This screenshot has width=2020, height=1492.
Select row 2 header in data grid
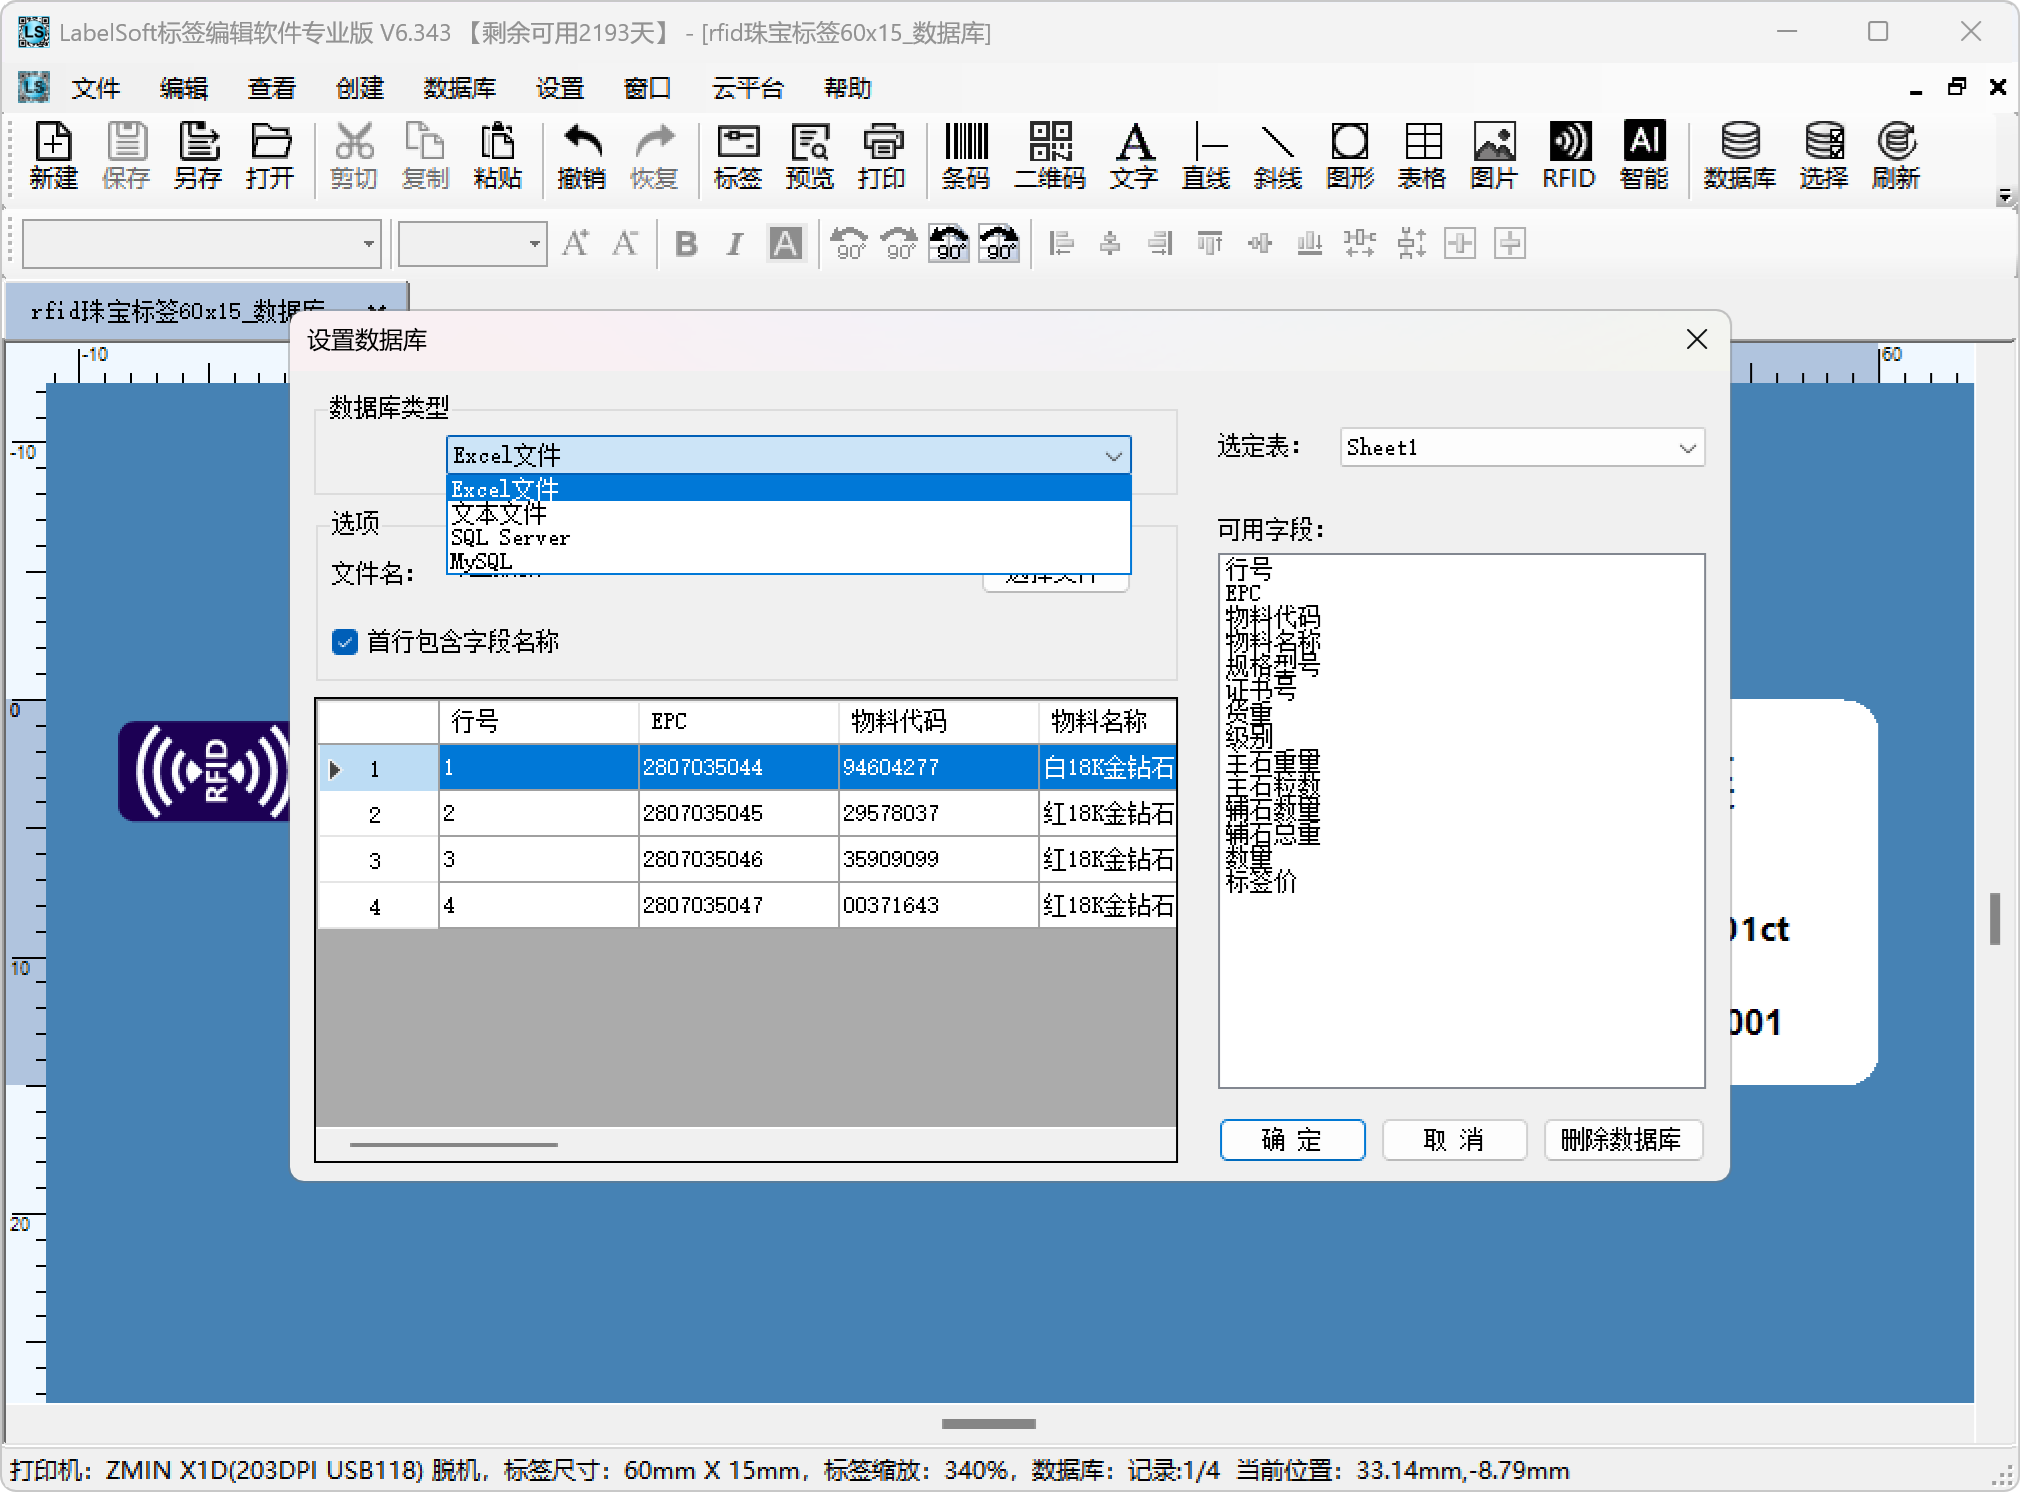click(x=377, y=814)
